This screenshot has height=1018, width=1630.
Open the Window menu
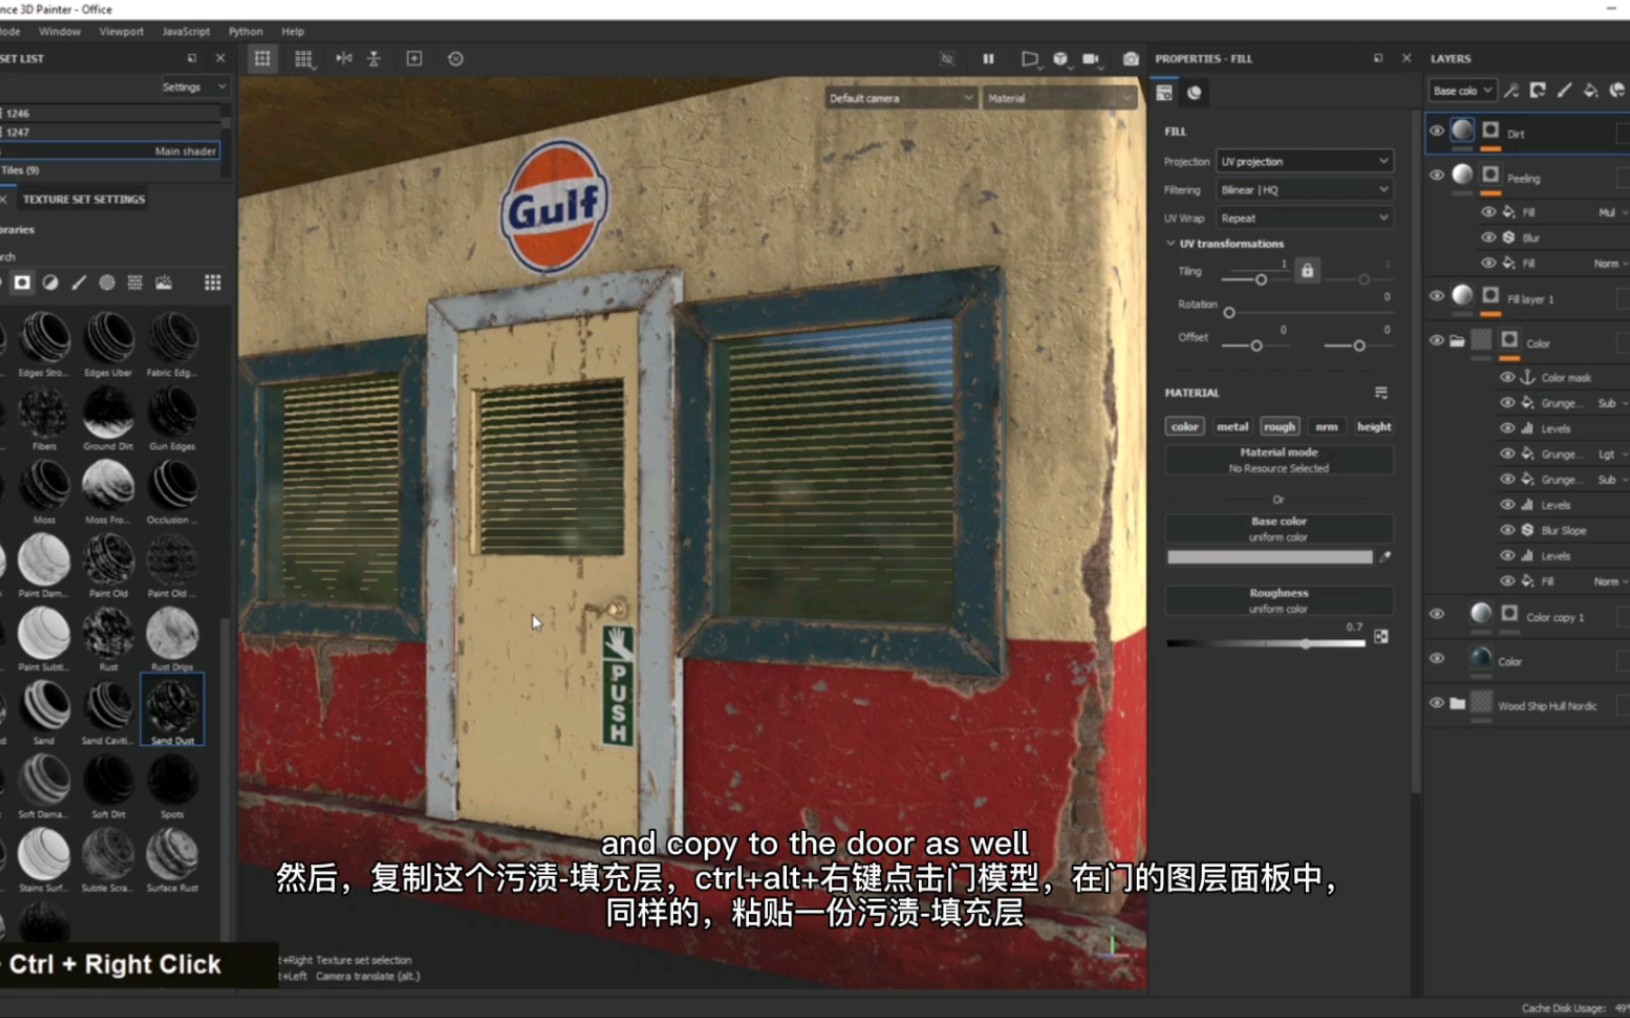click(60, 32)
